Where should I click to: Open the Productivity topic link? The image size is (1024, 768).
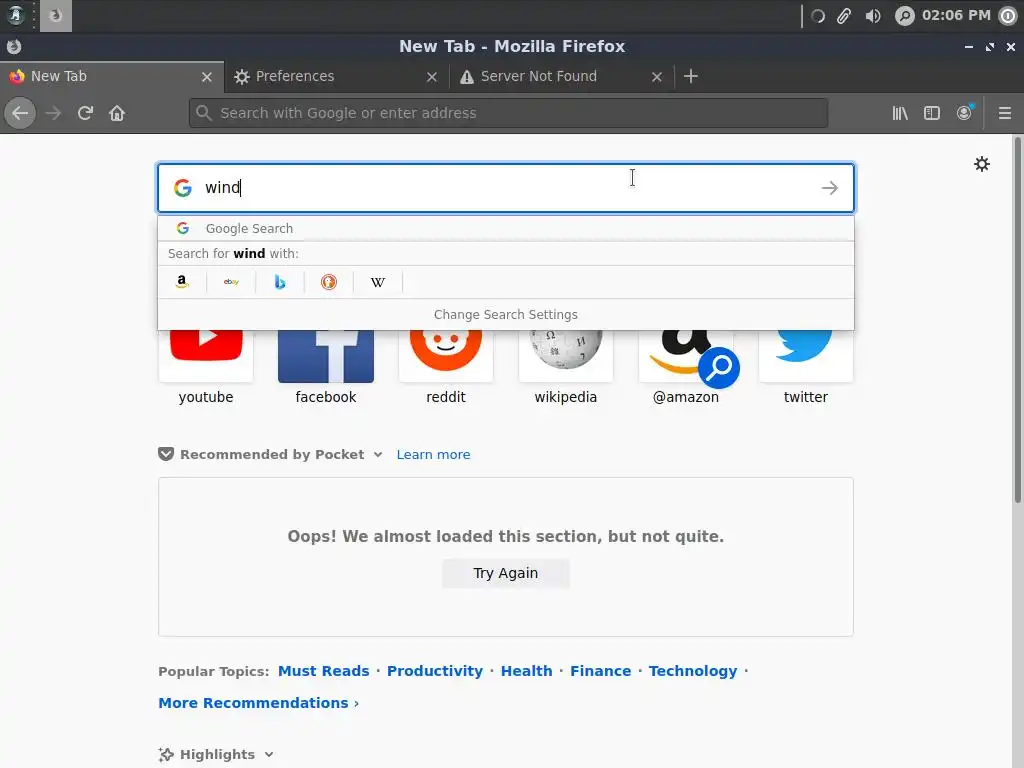435,671
